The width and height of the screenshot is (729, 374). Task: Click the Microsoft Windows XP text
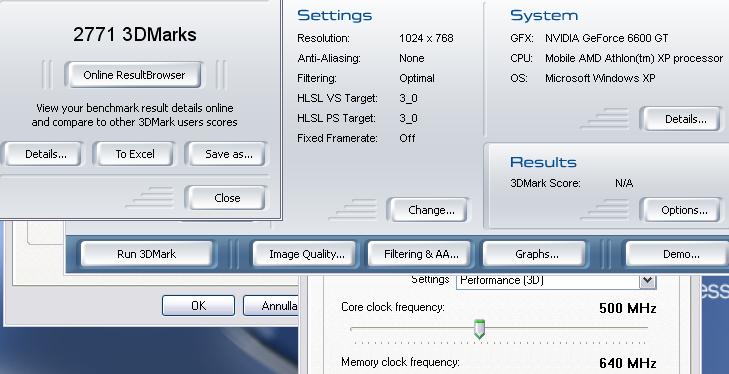click(x=600, y=78)
